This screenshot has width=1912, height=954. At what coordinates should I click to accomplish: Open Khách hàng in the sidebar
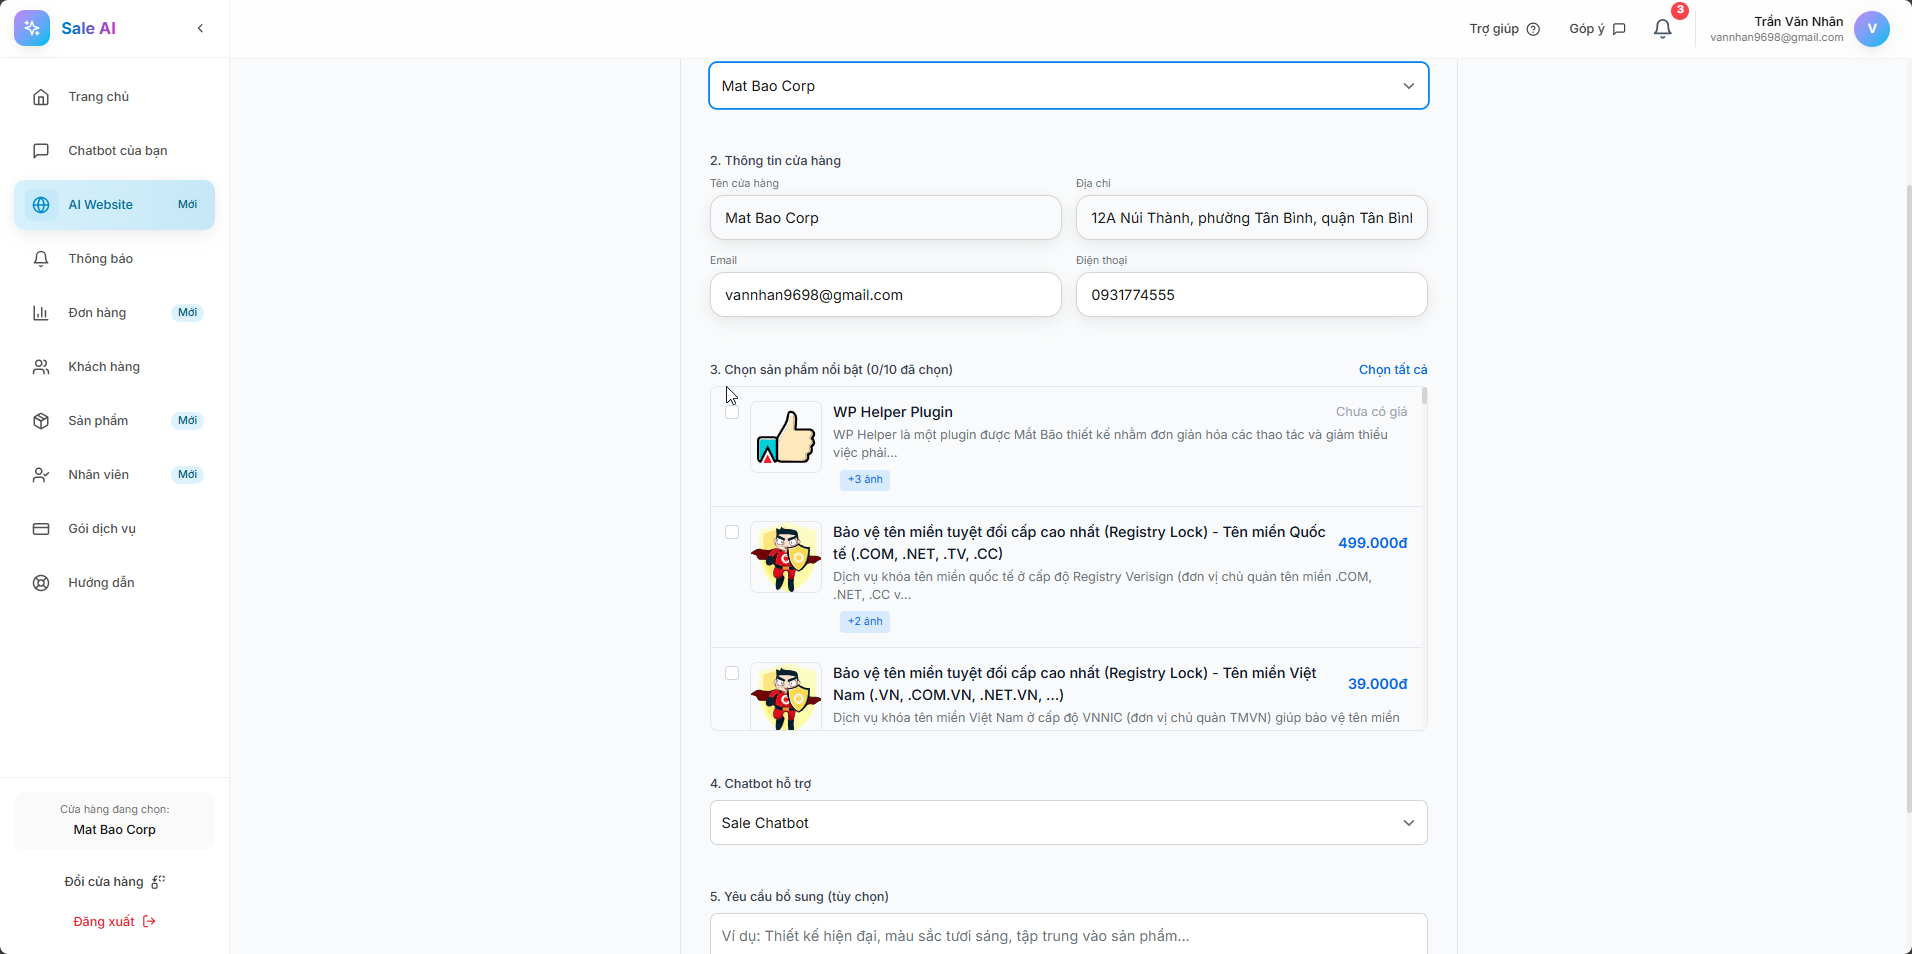[104, 367]
